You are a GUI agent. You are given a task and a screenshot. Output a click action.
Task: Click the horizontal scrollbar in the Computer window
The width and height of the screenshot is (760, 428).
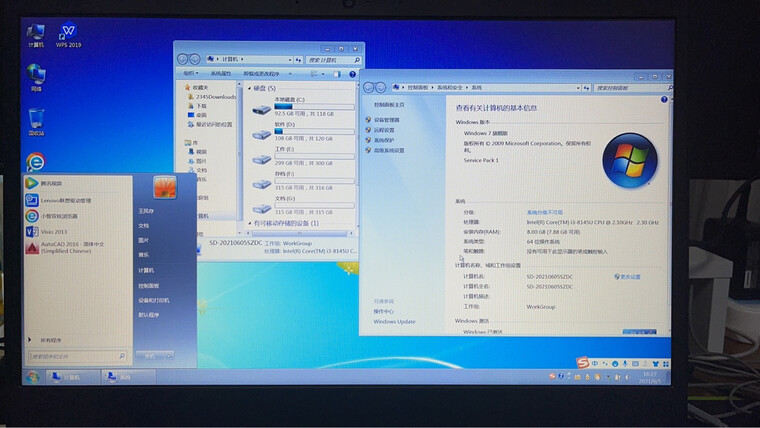pos(299,233)
